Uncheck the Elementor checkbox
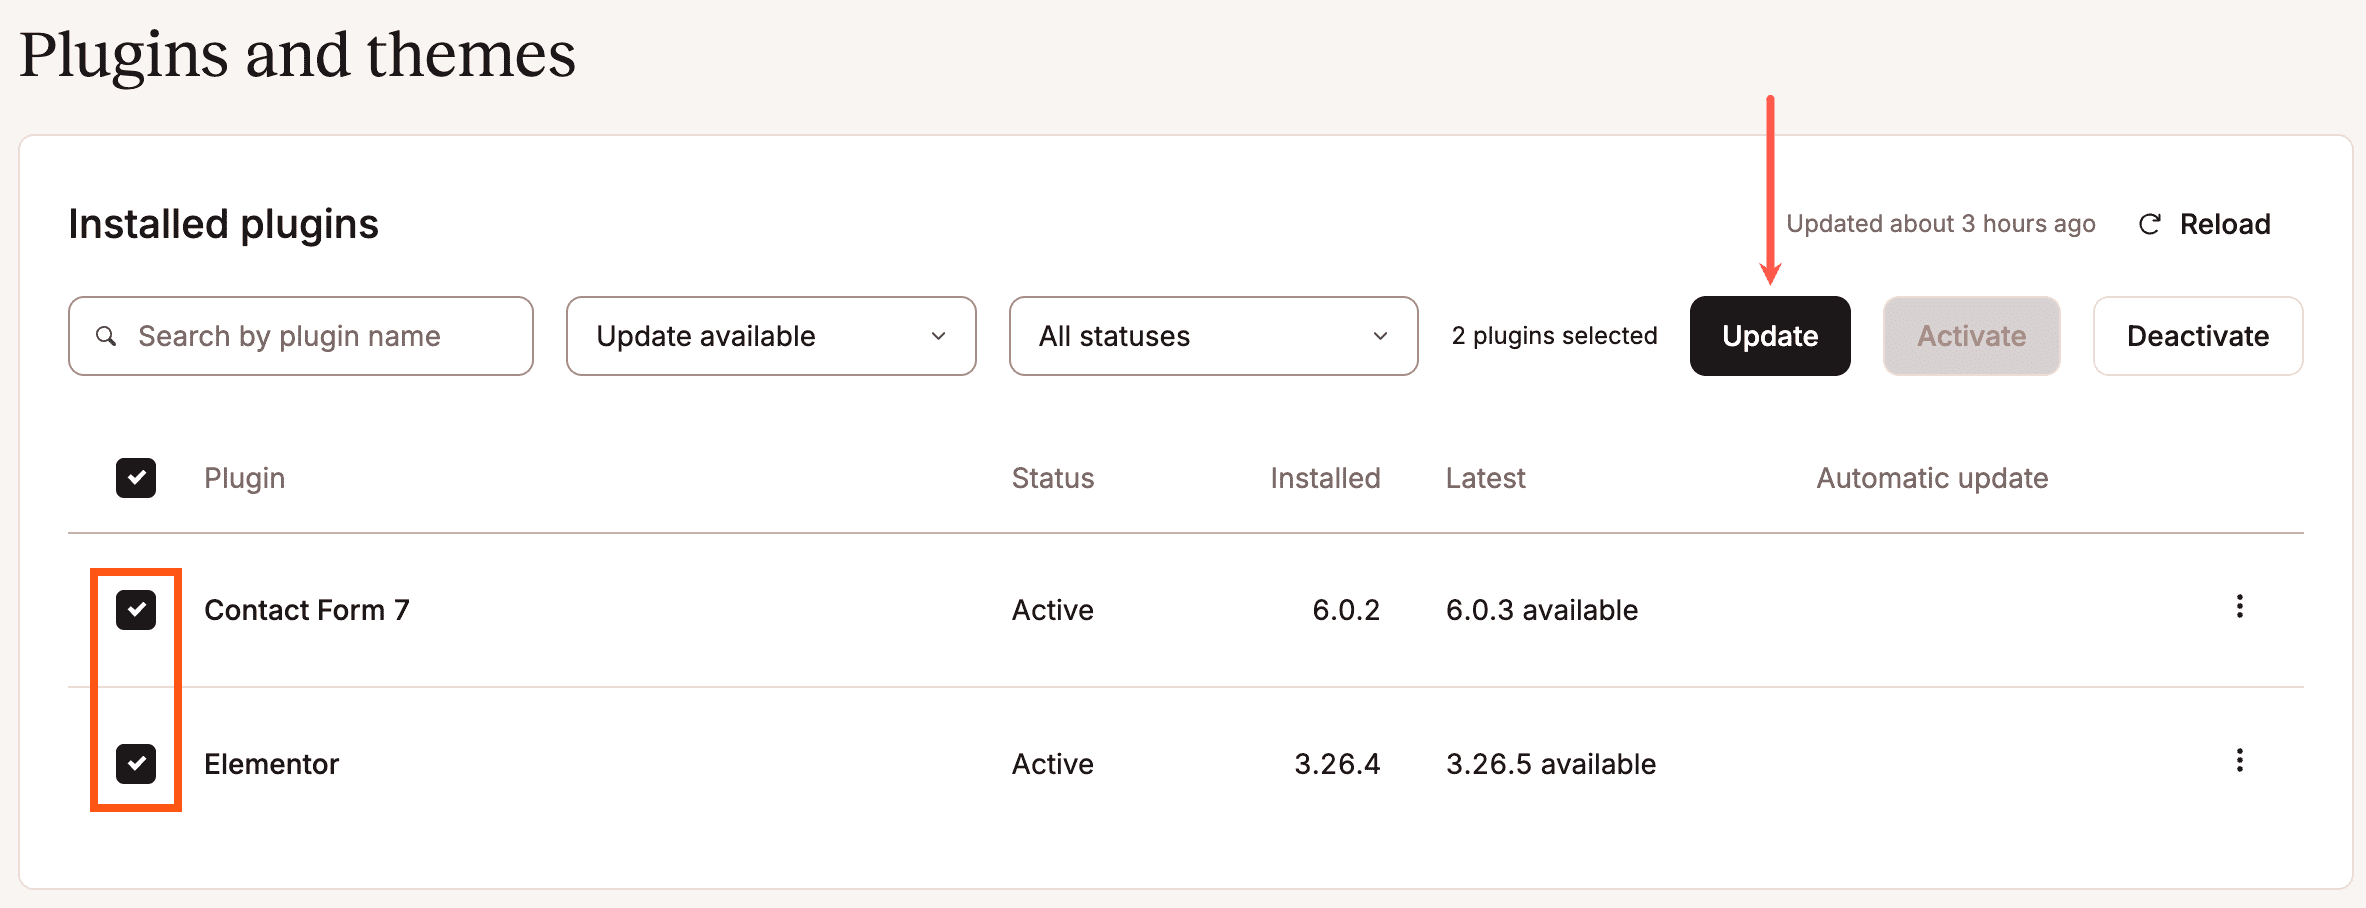 (x=136, y=764)
